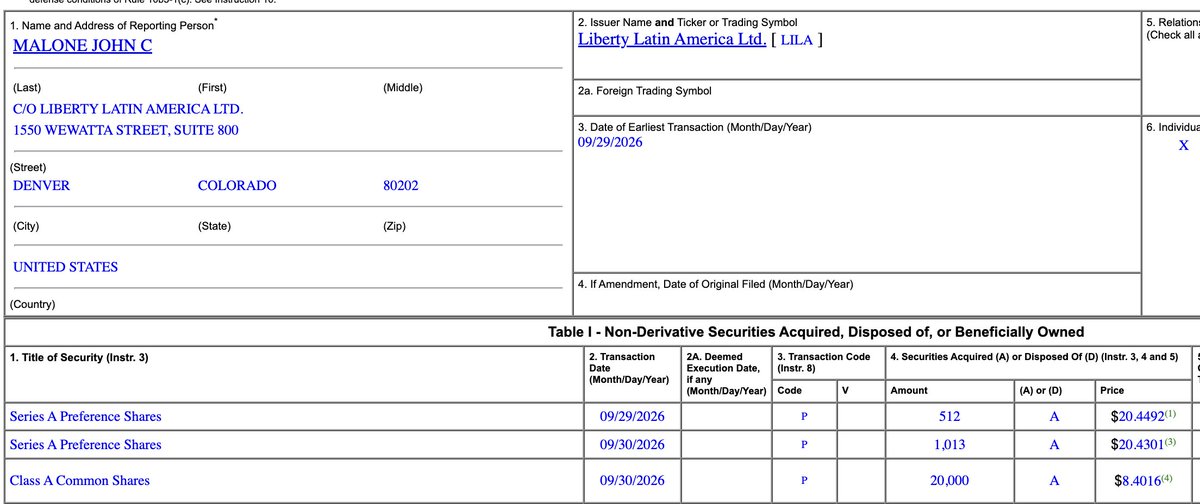Click the Table I heading text

pyautogui.click(x=815, y=332)
